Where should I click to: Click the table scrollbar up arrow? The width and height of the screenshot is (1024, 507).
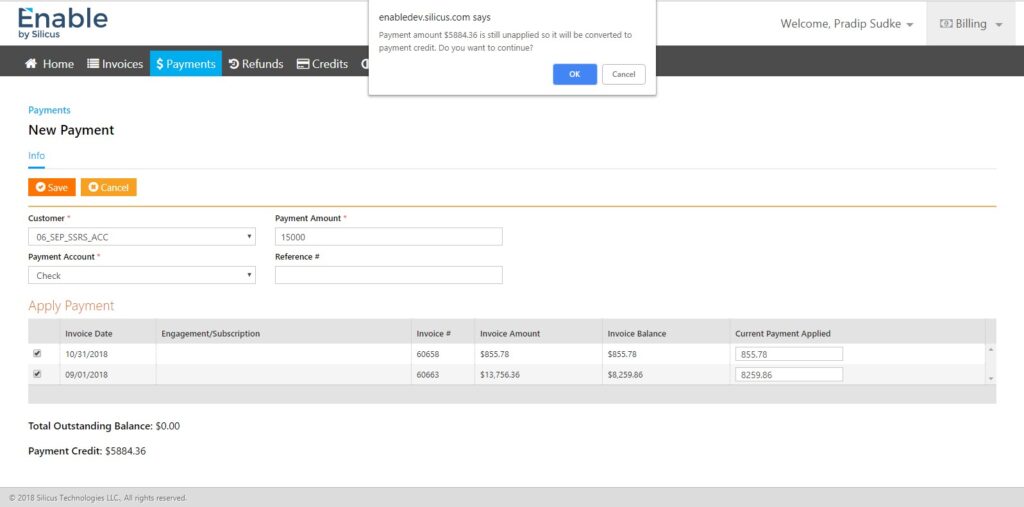[x=991, y=350]
